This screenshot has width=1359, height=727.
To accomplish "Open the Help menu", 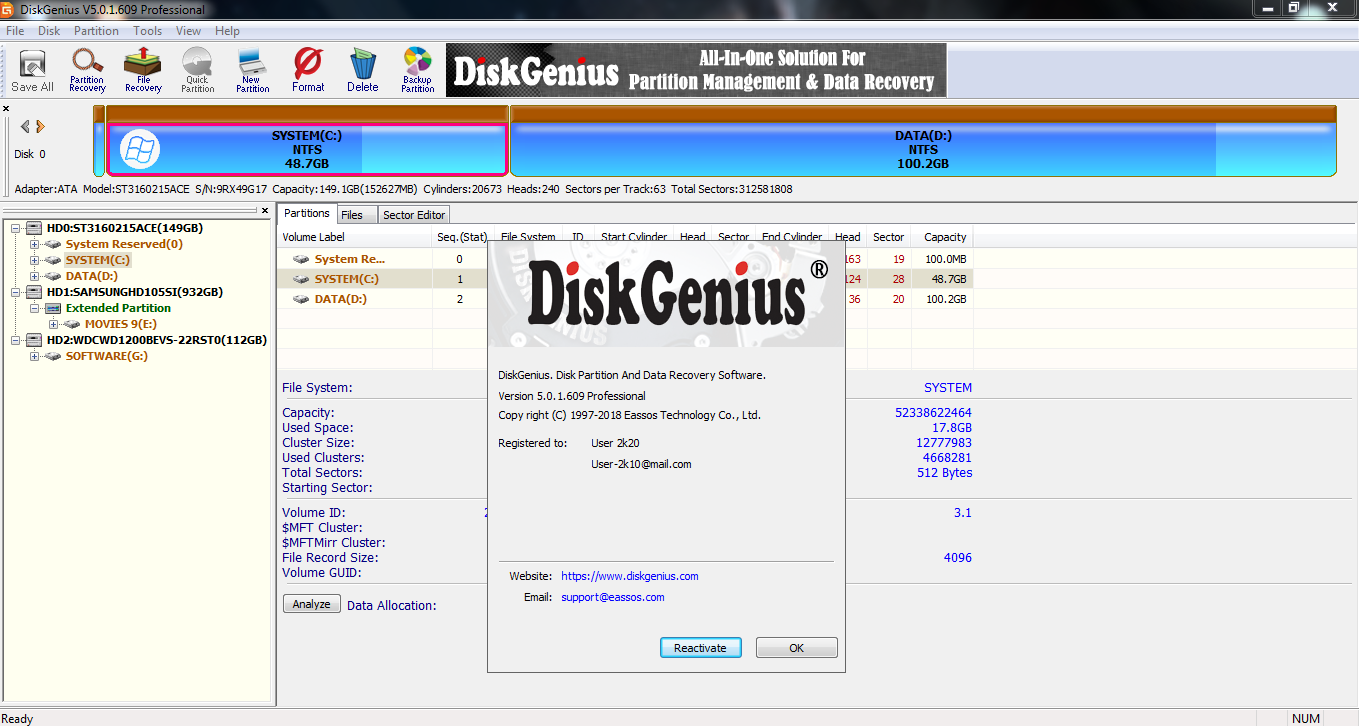I will pos(227,31).
